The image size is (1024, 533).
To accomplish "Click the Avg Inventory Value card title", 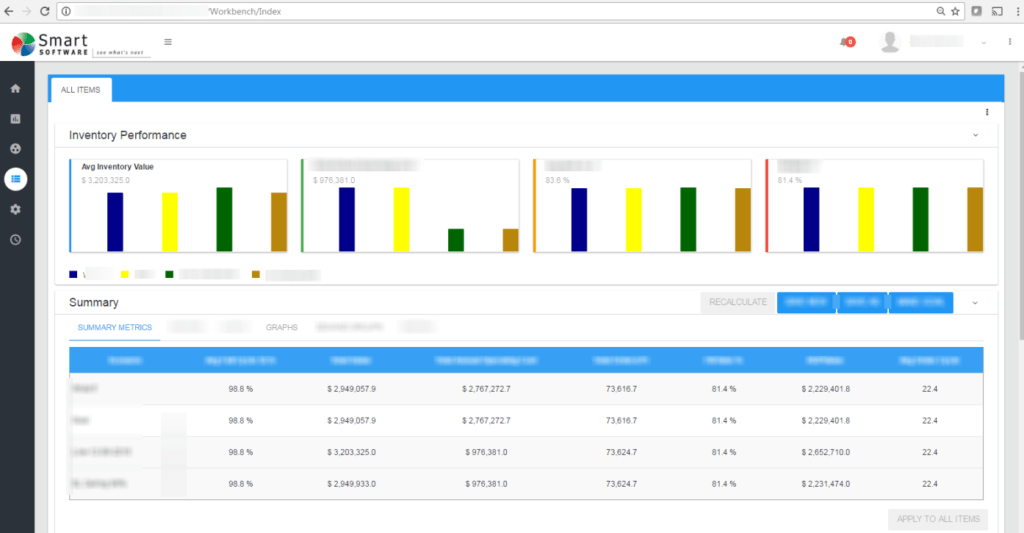I will click(x=118, y=167).
